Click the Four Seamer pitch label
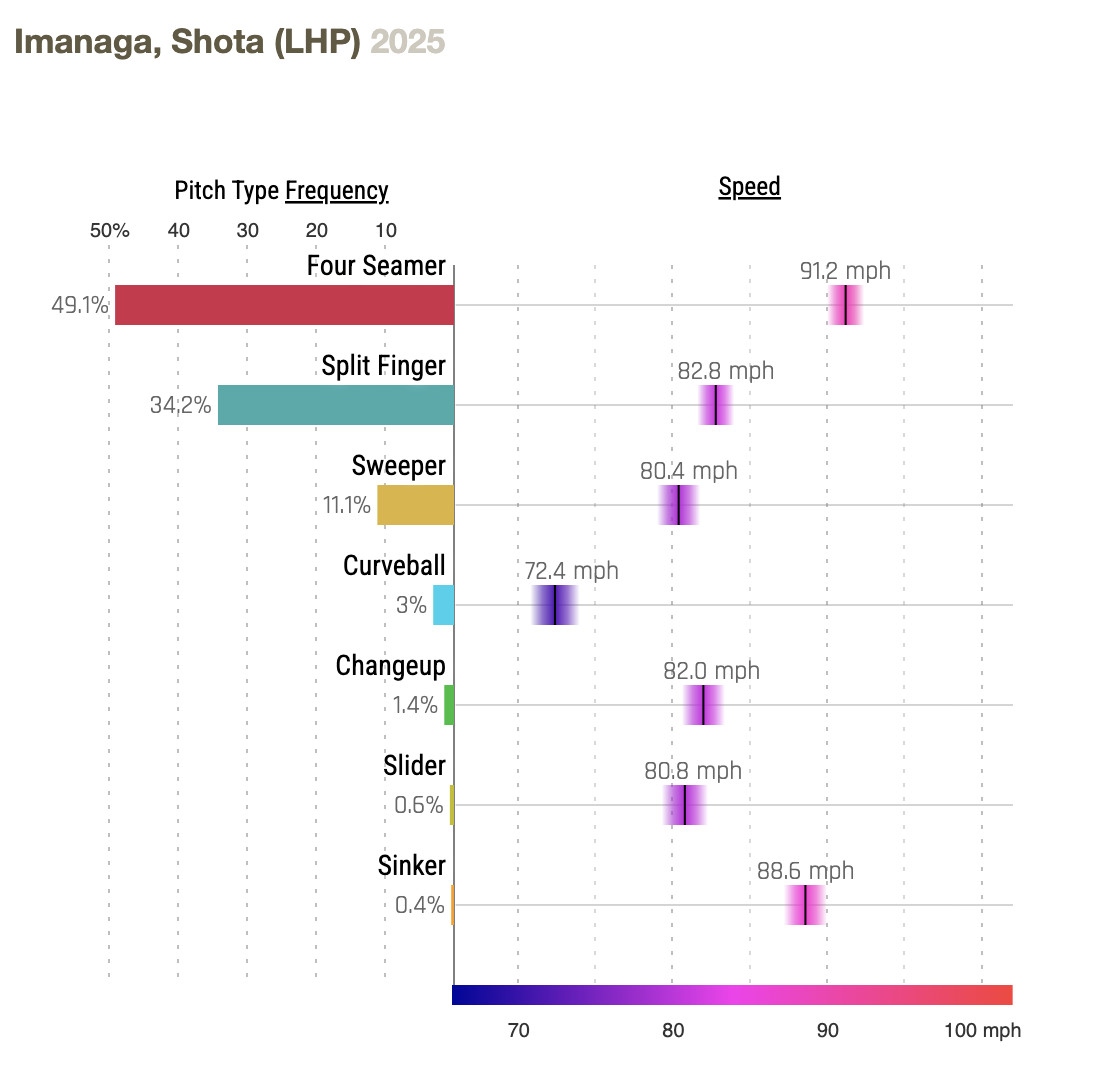Image resolution: width=1106 pixels, height=1068 pixels. pyautogui.click(x=376, y=266)
